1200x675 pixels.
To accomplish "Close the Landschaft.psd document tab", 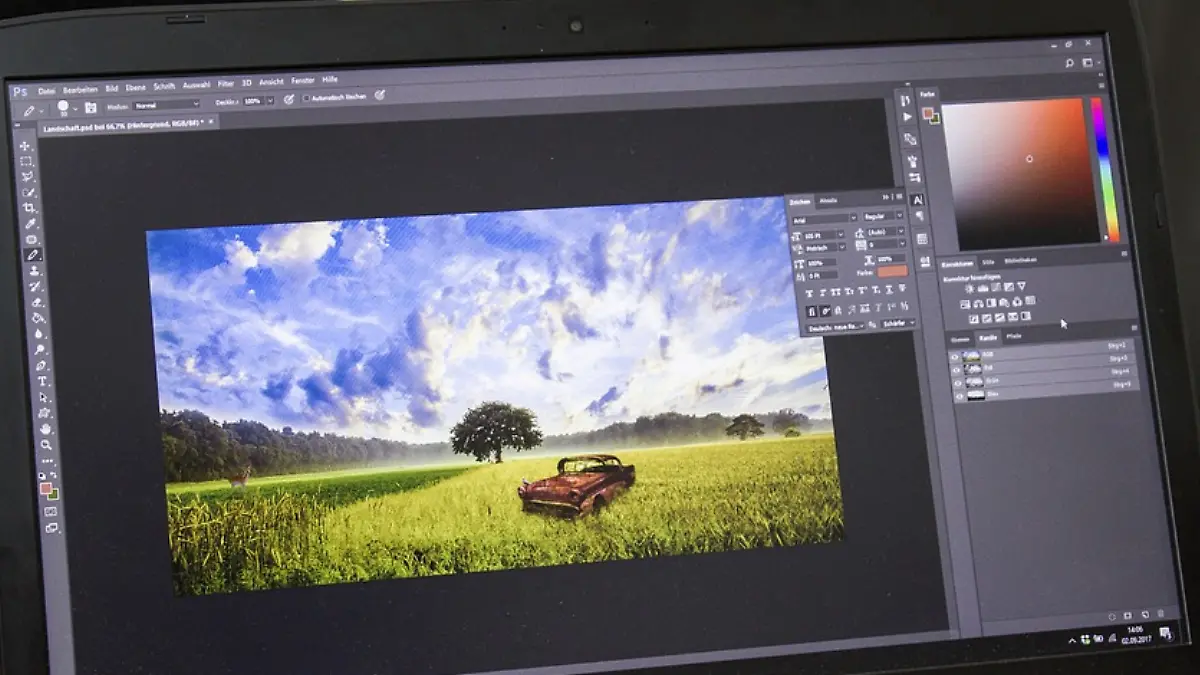I will coord(211,122).
